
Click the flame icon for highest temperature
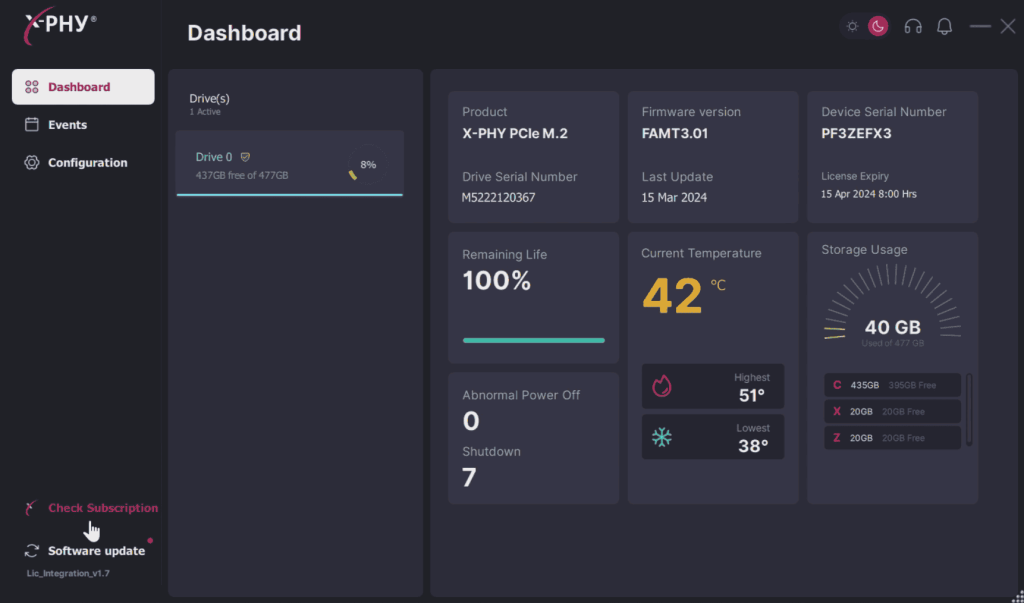[662, 386]
